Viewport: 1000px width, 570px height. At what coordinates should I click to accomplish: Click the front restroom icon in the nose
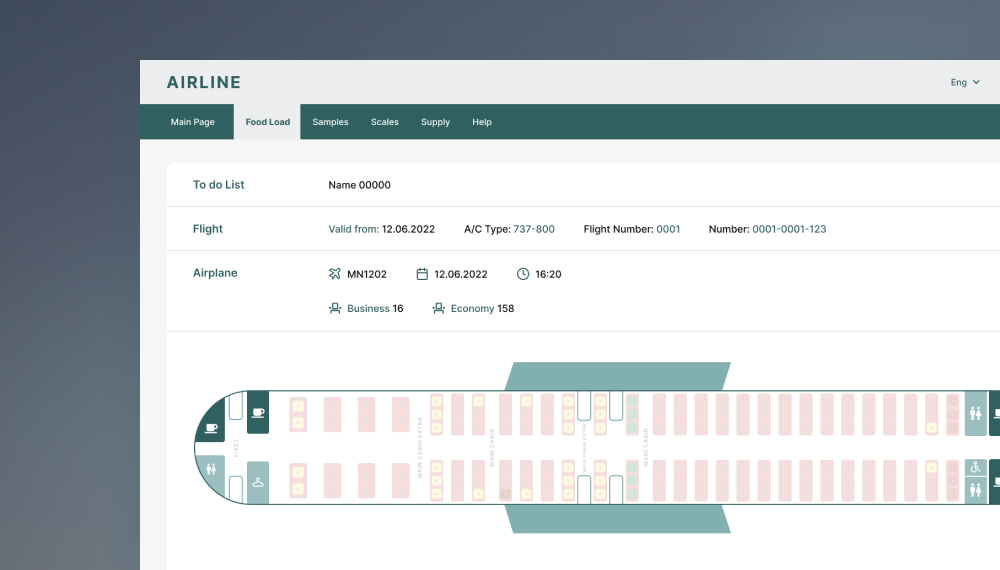[x=211, y=469]
